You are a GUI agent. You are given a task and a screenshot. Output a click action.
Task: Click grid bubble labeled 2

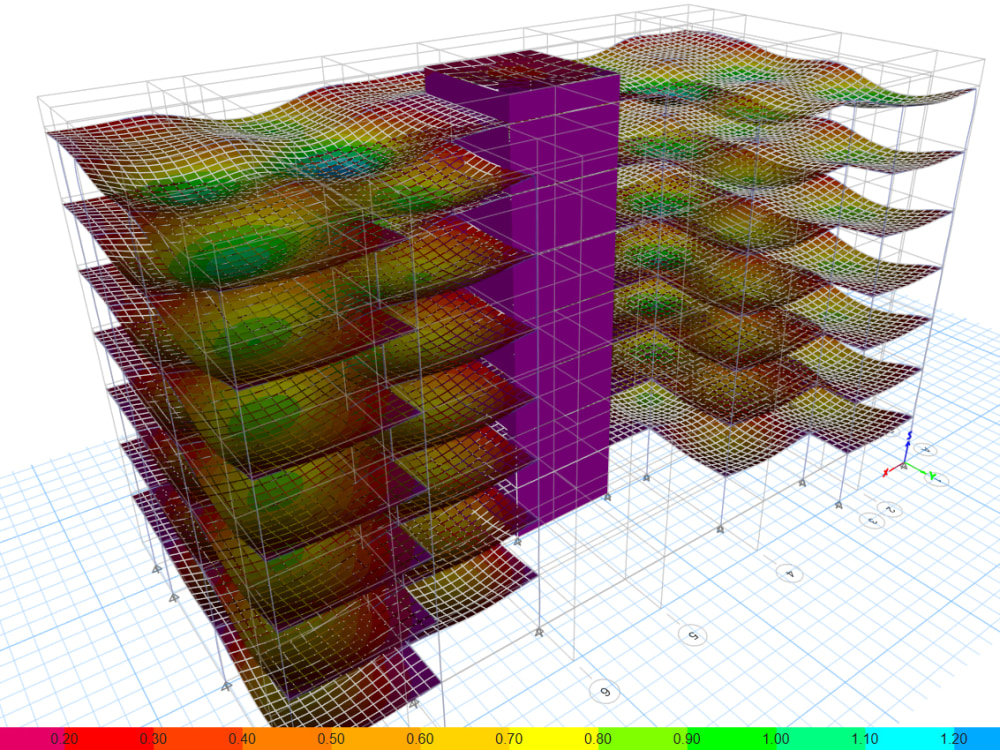(890, 508)
